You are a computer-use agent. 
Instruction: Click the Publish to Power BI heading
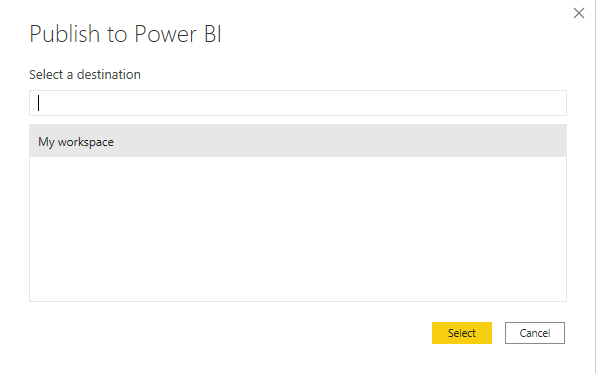(125, 34)
